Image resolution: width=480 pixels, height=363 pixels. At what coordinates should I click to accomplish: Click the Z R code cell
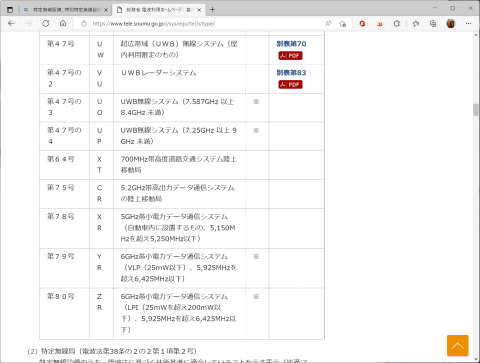pos(101,314)
